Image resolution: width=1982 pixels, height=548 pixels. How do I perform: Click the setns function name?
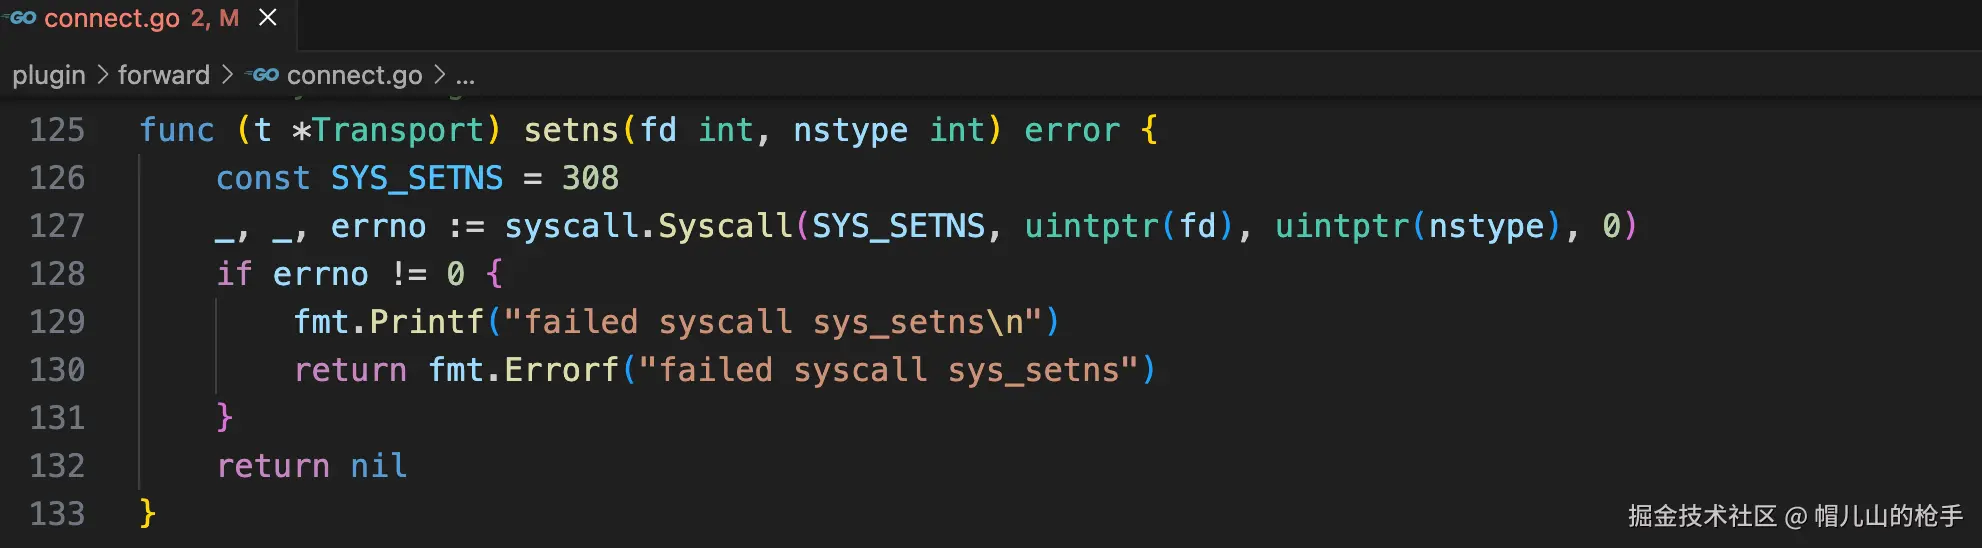(571, 130)
